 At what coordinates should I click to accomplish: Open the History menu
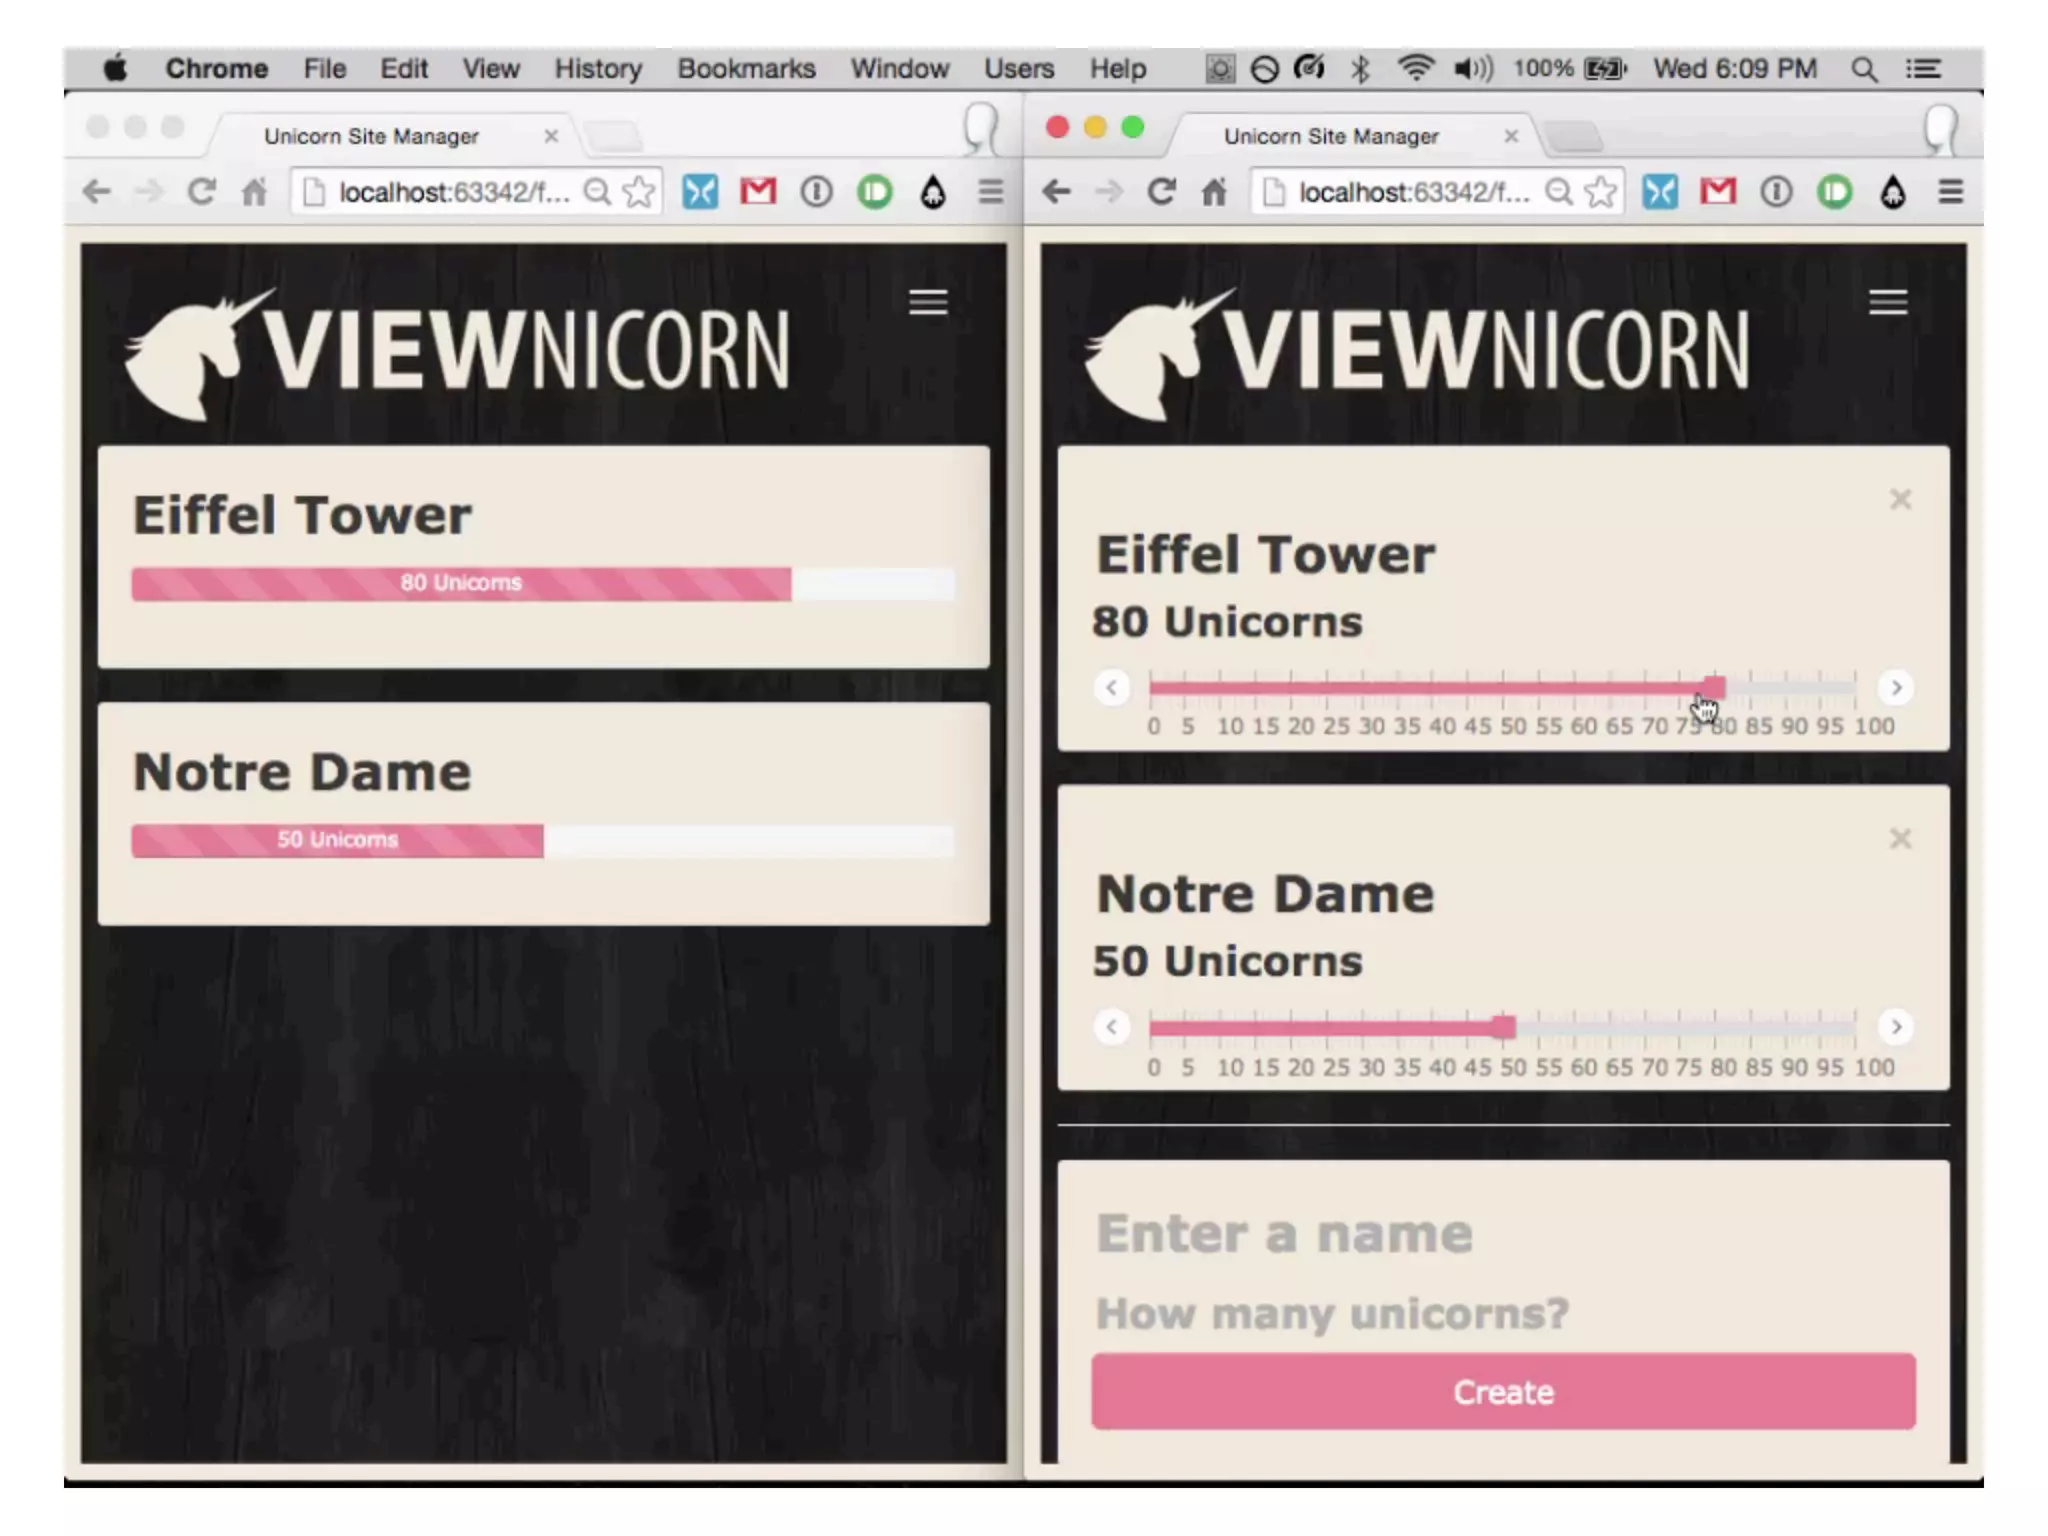598,69
